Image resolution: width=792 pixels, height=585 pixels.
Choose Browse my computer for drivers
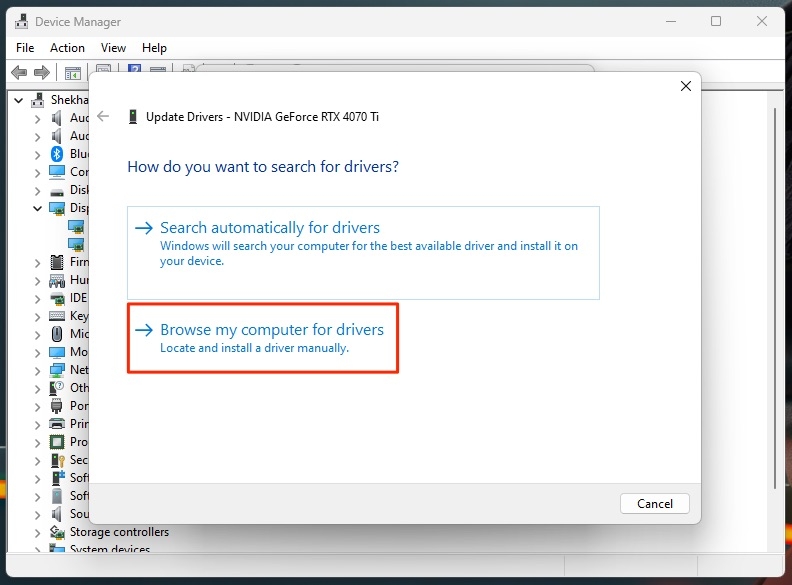point(263,338)
